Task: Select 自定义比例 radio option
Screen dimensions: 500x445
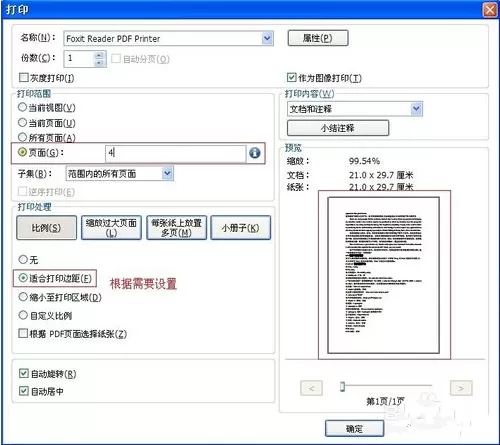Action: 23,315
